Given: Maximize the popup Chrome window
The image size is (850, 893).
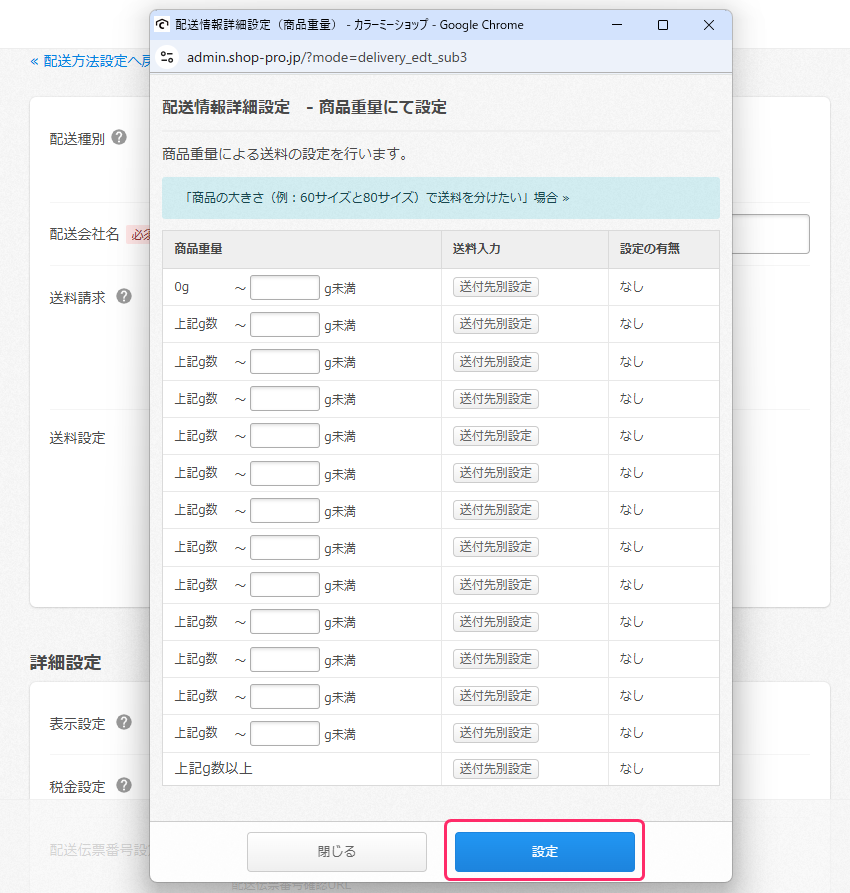Looking at the screenshot, I should (x=662, y=25).
